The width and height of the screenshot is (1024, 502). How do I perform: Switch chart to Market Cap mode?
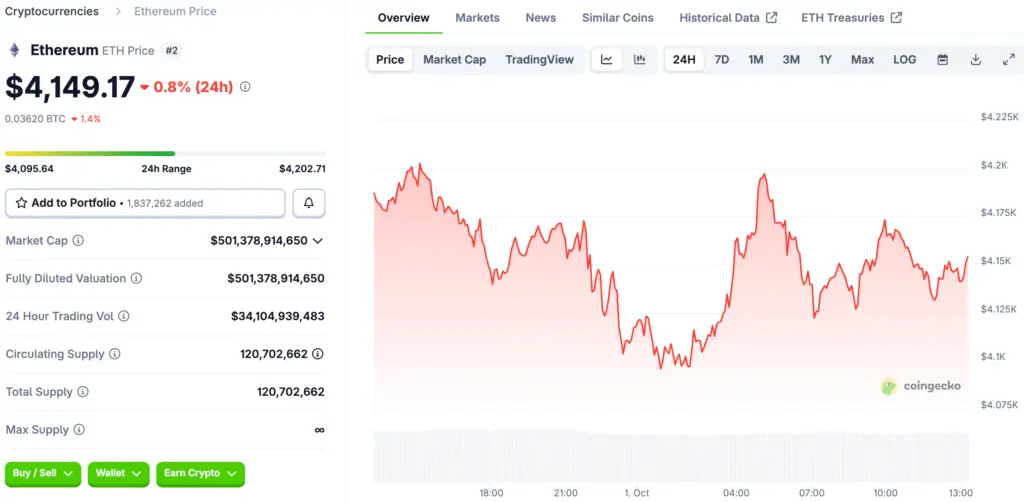point(454,60)
